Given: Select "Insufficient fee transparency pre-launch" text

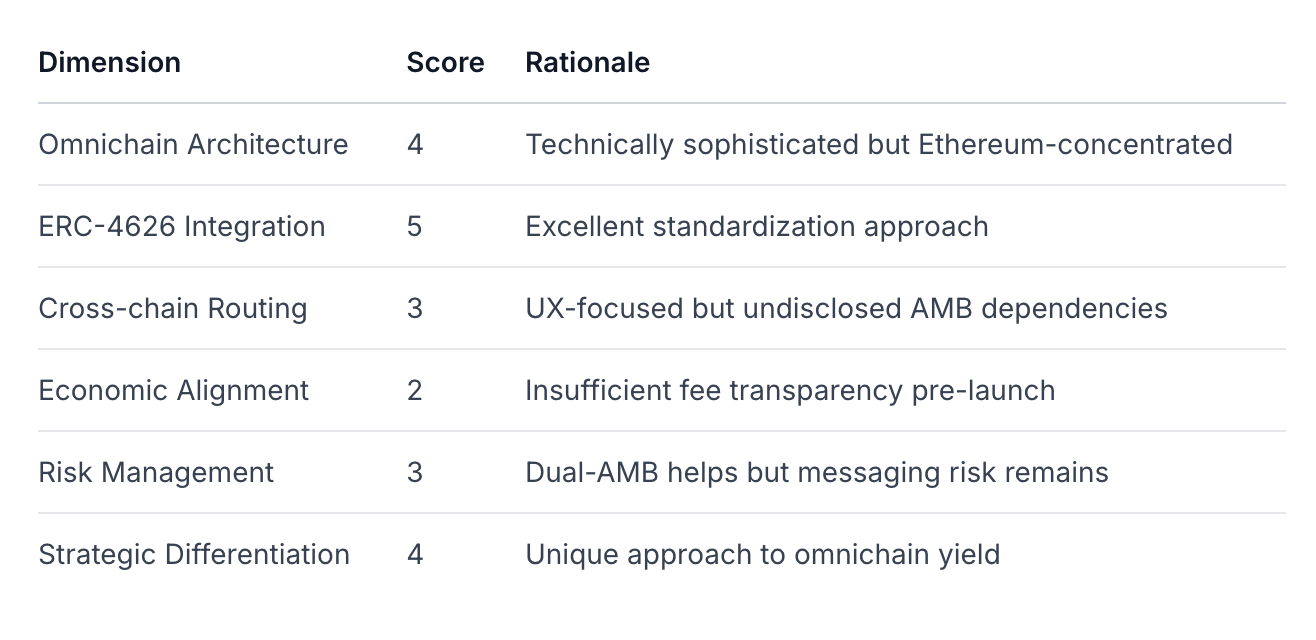Looking at the screenshot, I should 790,390.
